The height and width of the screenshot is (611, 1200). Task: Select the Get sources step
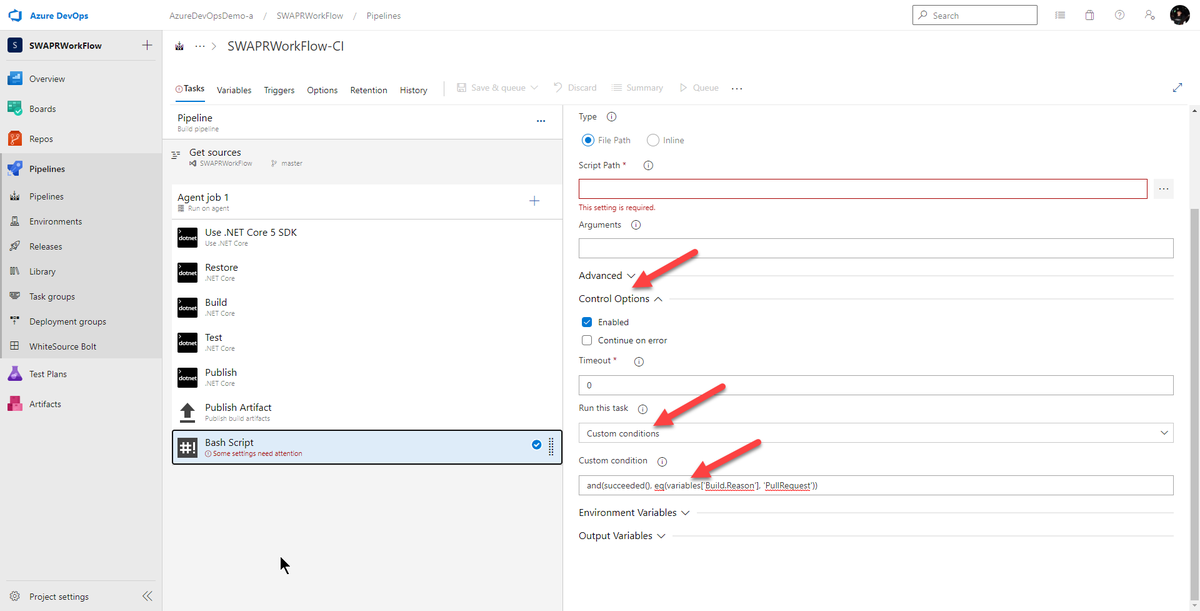pyautogui.click(x=365, y=157)
